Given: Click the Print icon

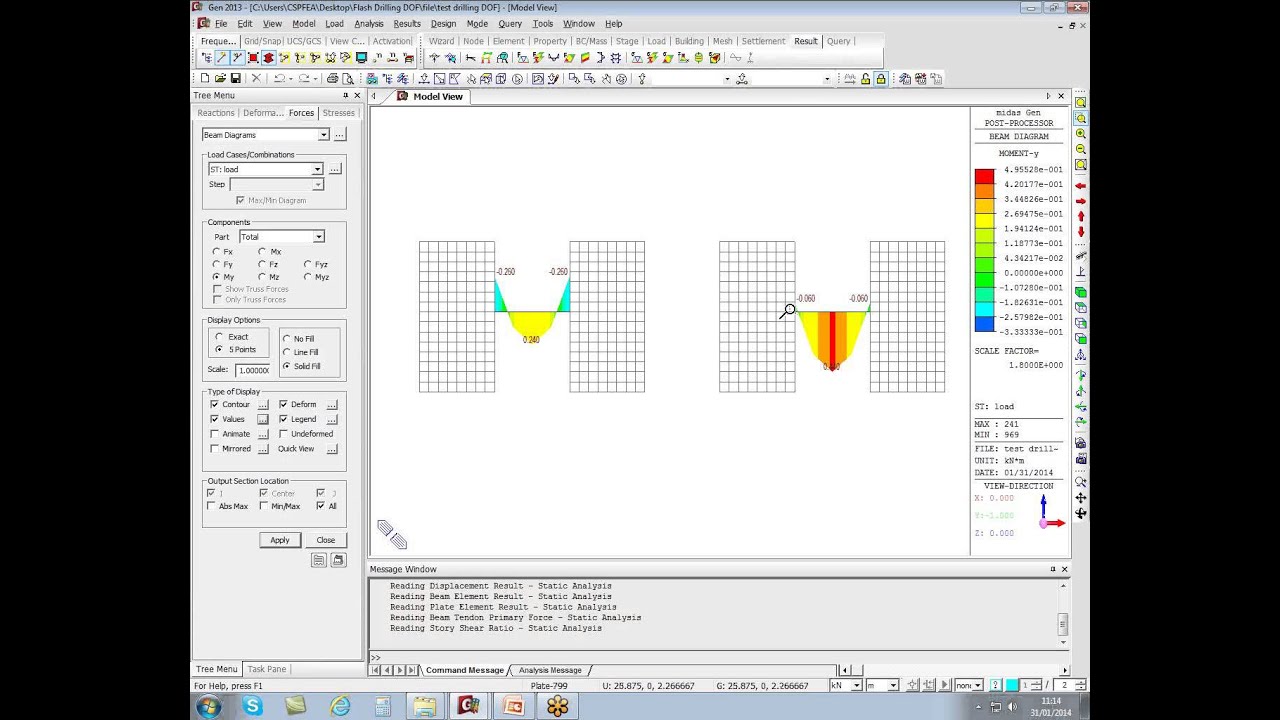Looking at the screenshot, I should (332, 78).
